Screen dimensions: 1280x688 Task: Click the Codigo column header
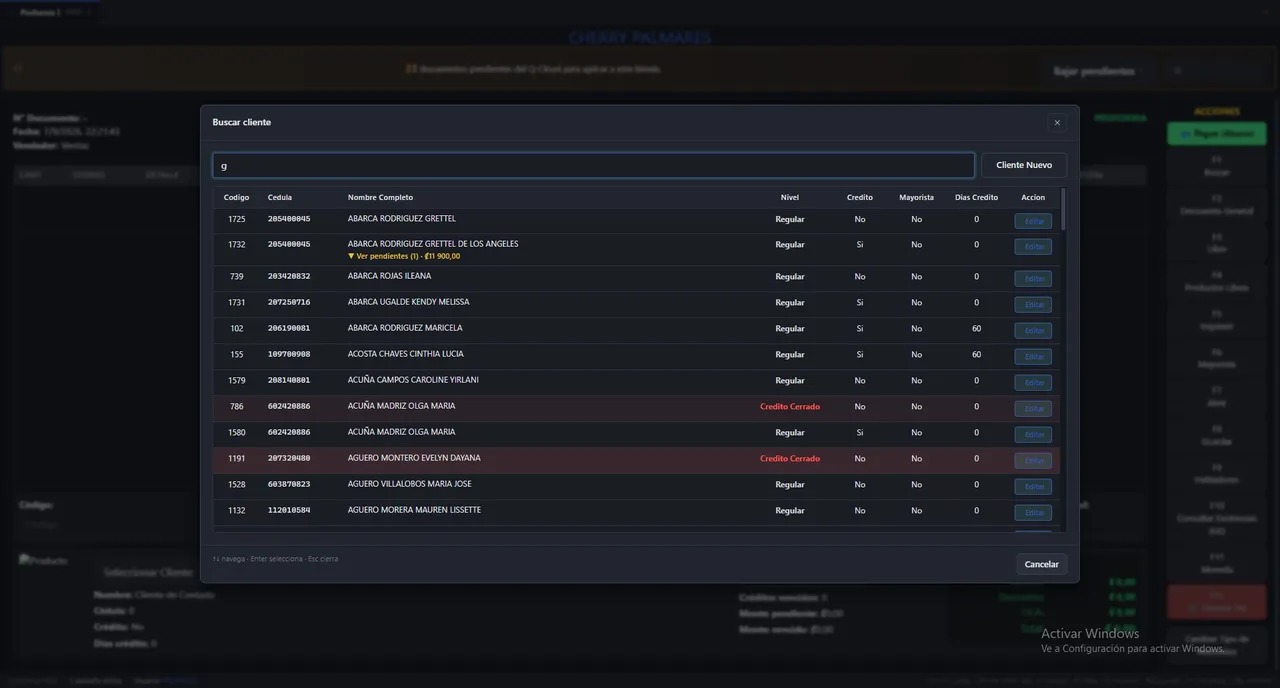point(236,197)
